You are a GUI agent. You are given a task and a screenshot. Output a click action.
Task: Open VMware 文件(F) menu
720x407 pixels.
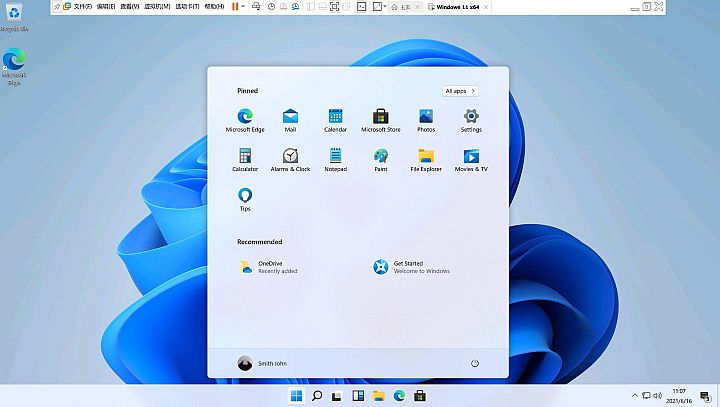click(83, 7)
